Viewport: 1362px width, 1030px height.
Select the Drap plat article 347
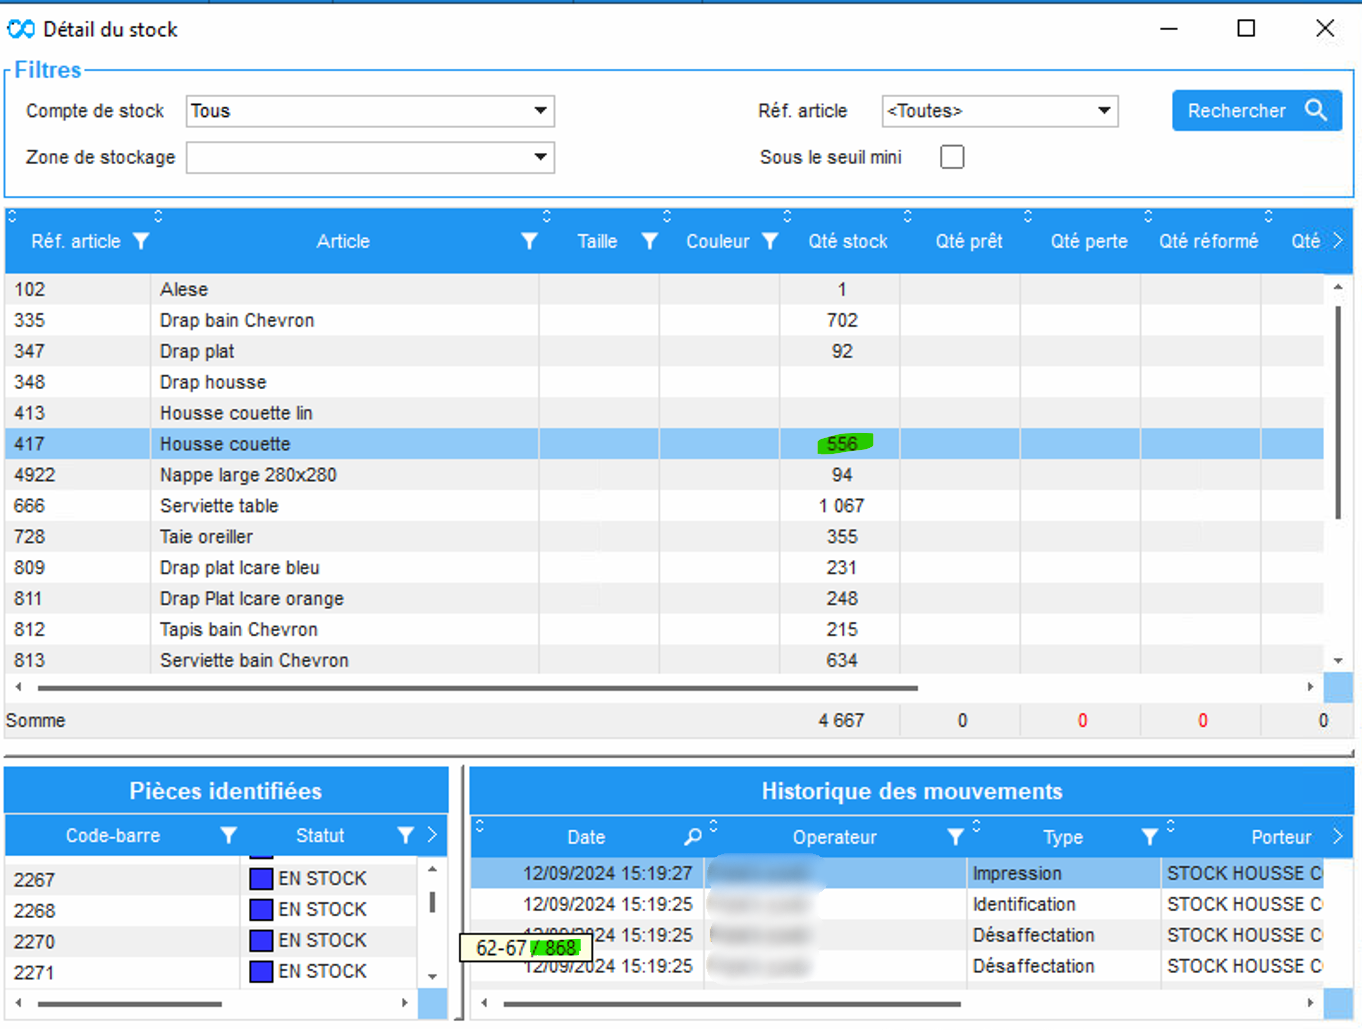[664, 351]
